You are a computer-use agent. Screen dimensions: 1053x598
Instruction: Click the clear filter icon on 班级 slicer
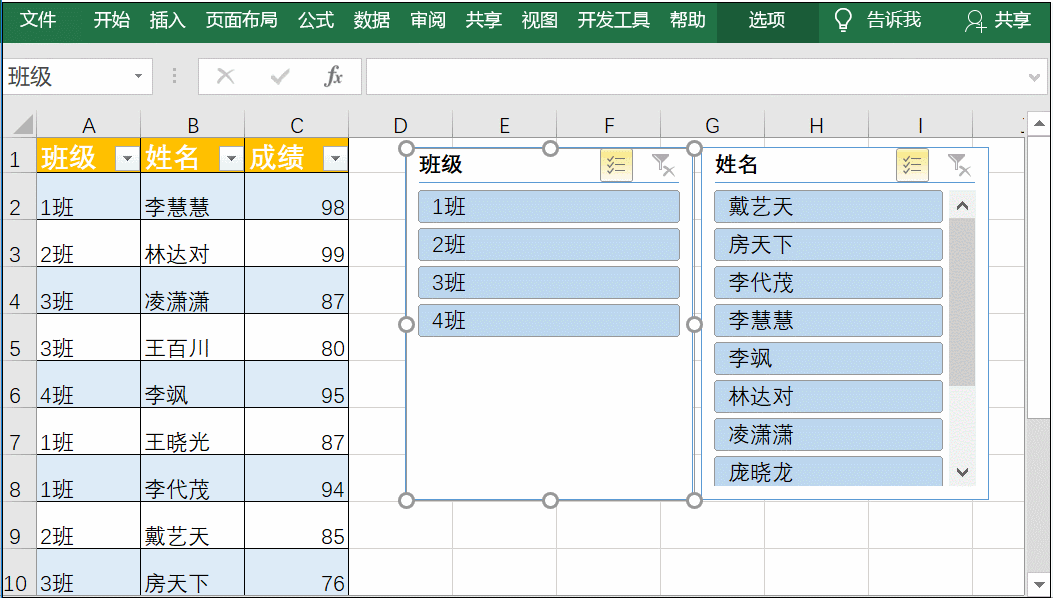[662, 165]
